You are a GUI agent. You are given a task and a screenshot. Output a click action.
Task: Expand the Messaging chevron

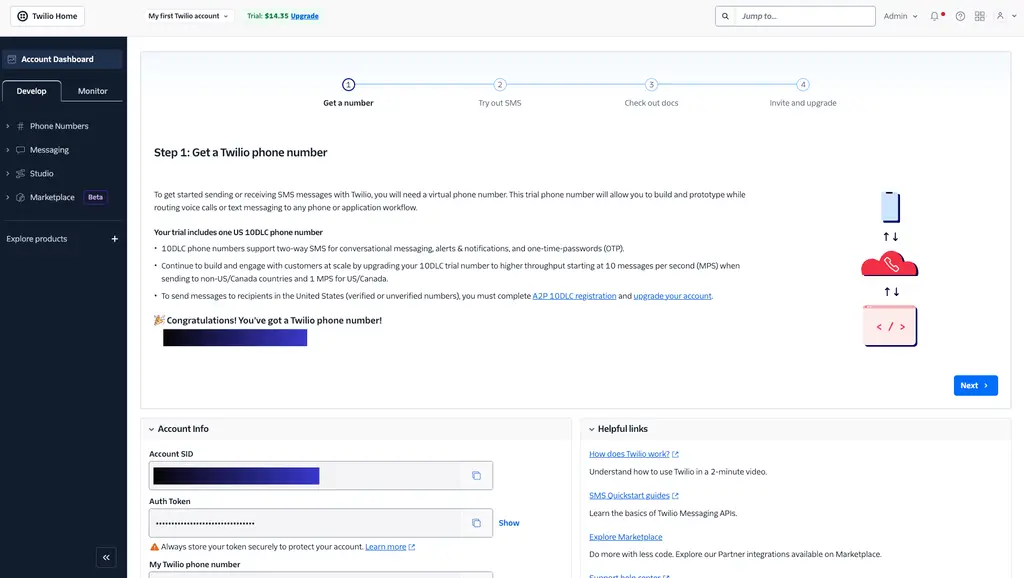pyautogui.click(x=8, y=150)
